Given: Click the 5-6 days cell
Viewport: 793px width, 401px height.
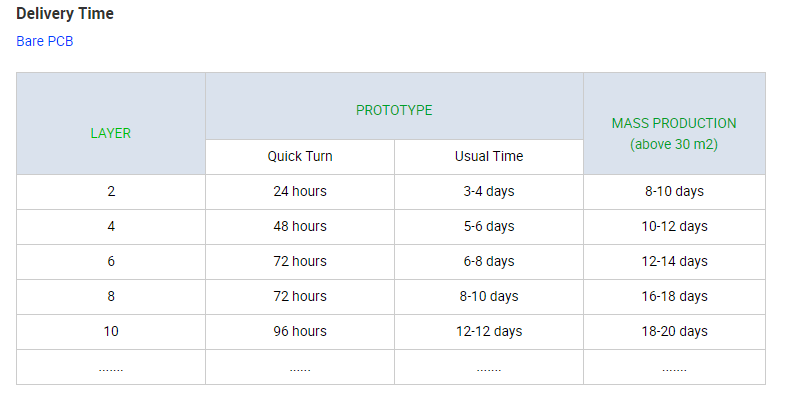Looking at the screenshot, I should point(489,227).
